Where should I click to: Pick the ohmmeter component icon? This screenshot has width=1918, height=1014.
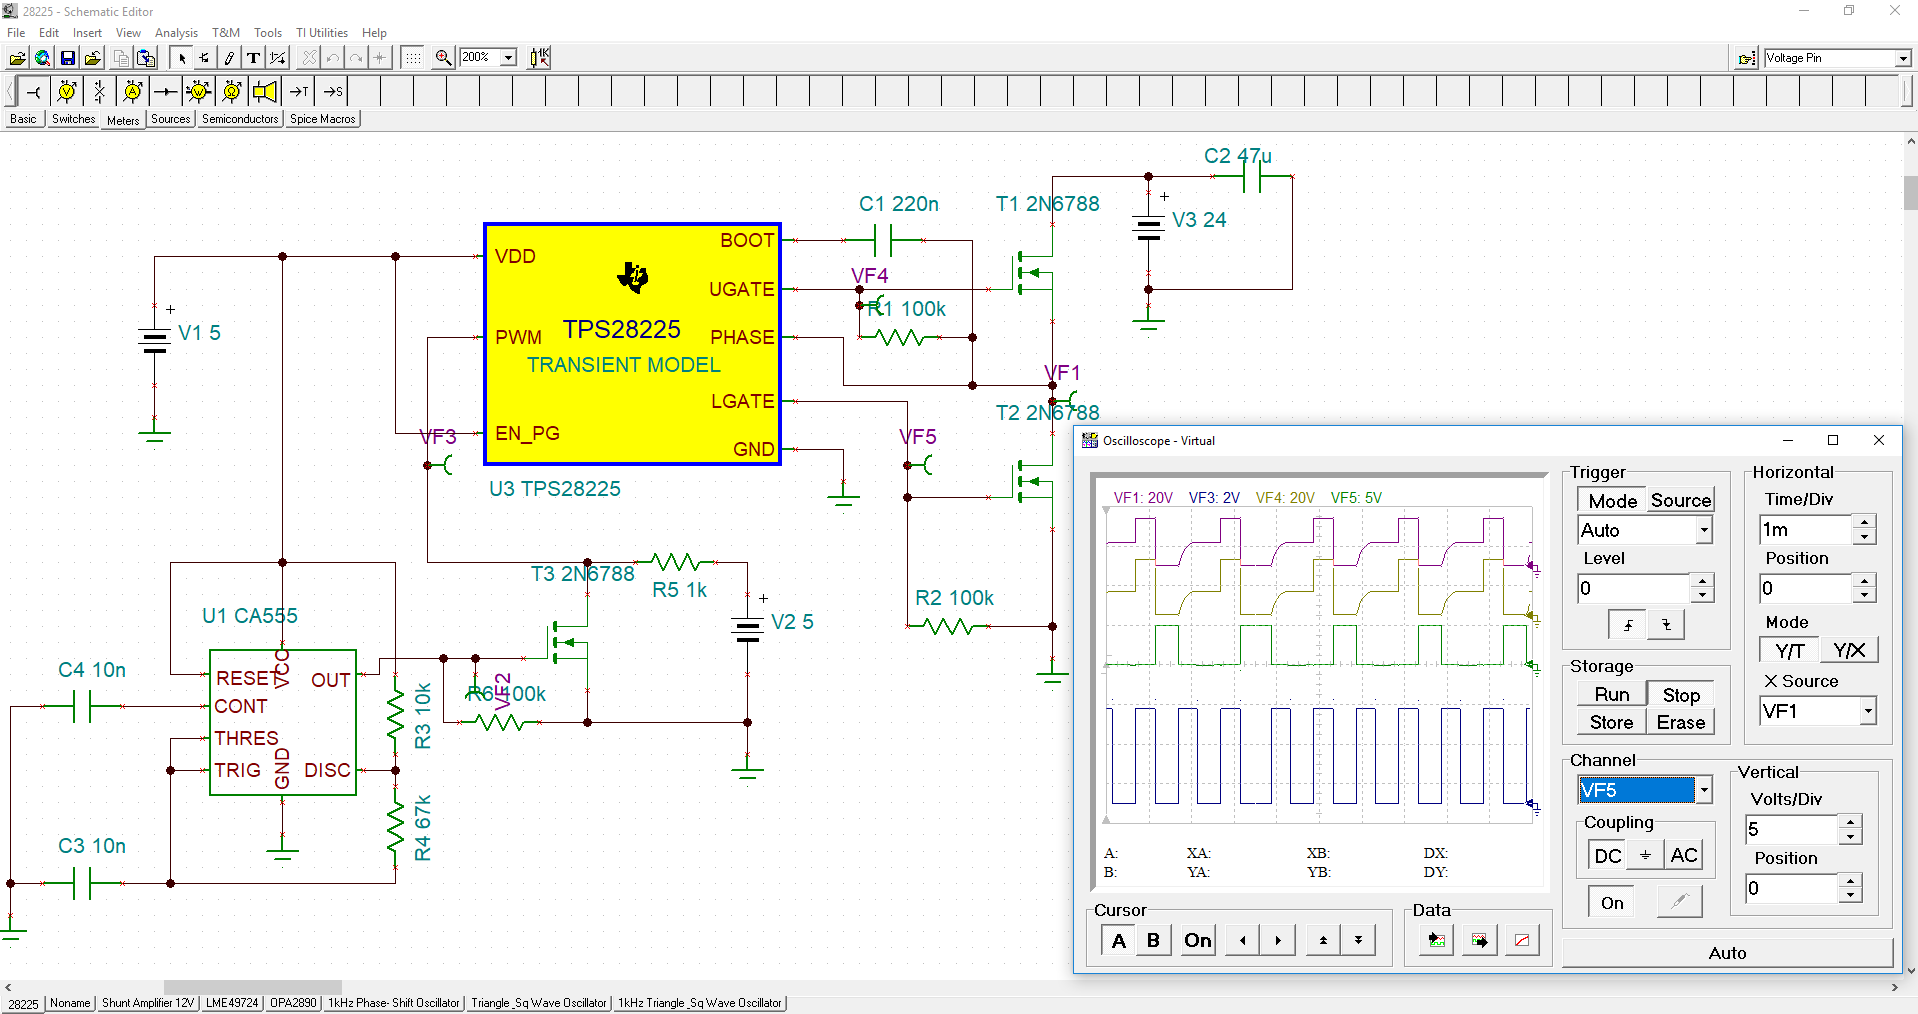click(x=231, y=92)
